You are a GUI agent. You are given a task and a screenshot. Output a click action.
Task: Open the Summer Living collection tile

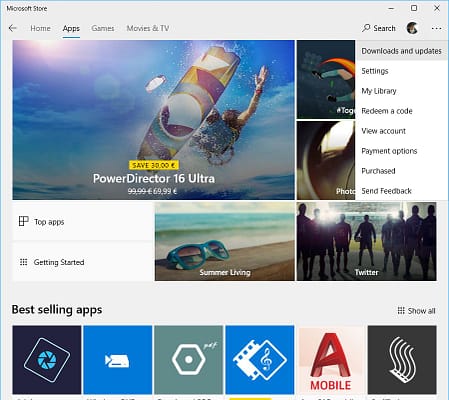(225, 241)
